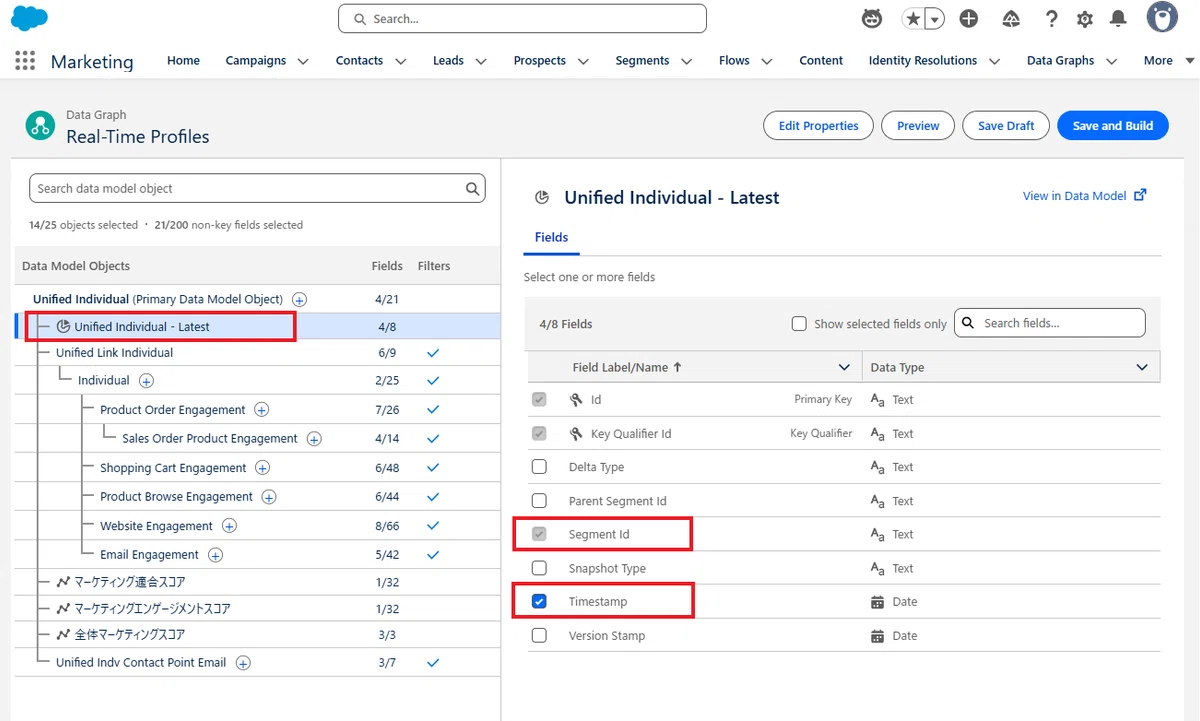The height and width of the screenshot is (721, 1200).
Task: Open the notifications bell
Action: pos(1118,18)
